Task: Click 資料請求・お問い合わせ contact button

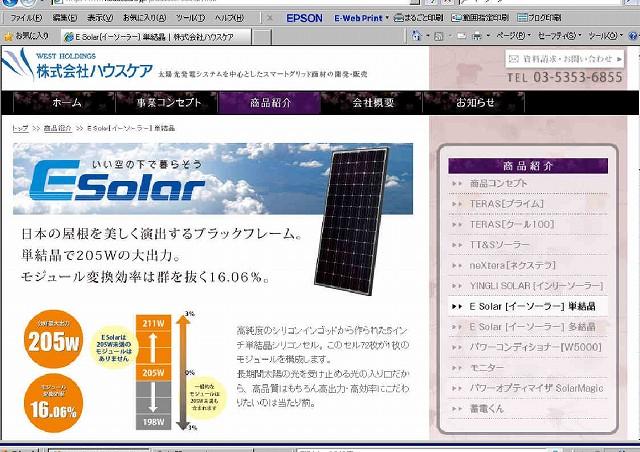Action: [x=565, y=59]
